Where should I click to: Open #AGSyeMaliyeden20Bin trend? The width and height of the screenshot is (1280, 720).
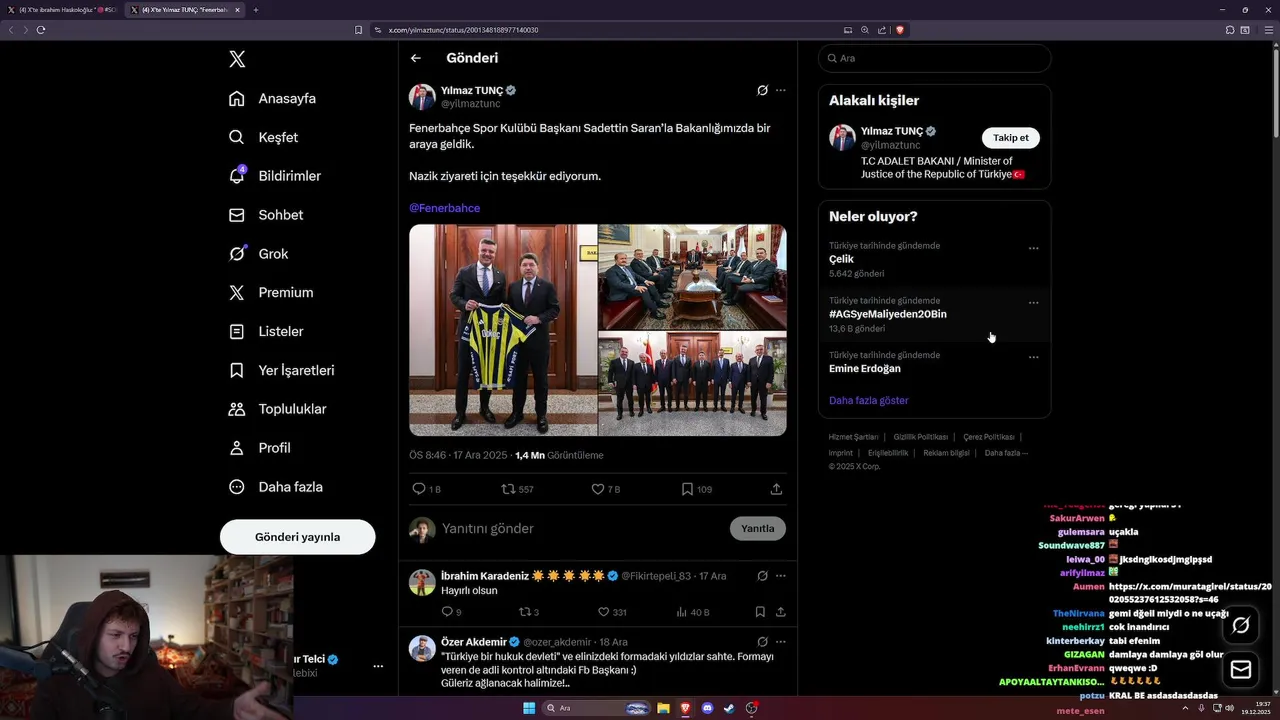[888, 314]
